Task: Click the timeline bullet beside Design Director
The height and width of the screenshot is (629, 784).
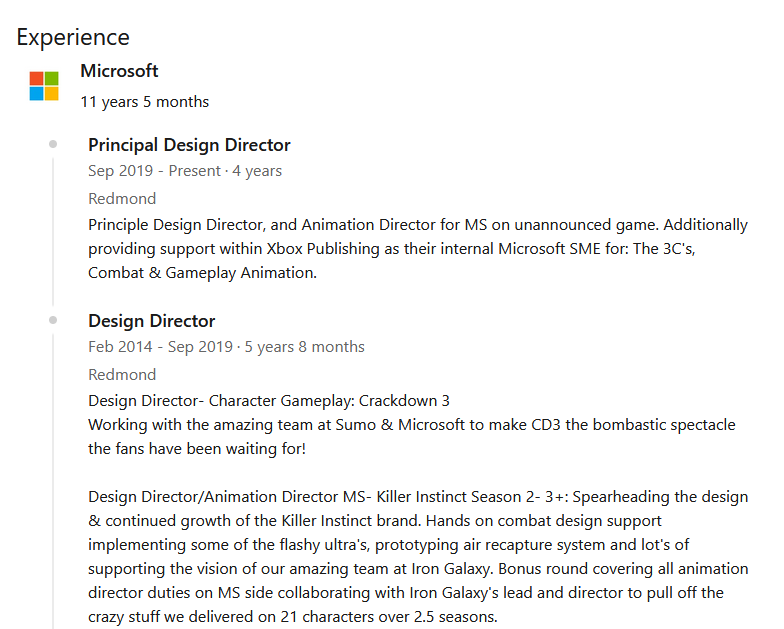Action: point(53,321)
